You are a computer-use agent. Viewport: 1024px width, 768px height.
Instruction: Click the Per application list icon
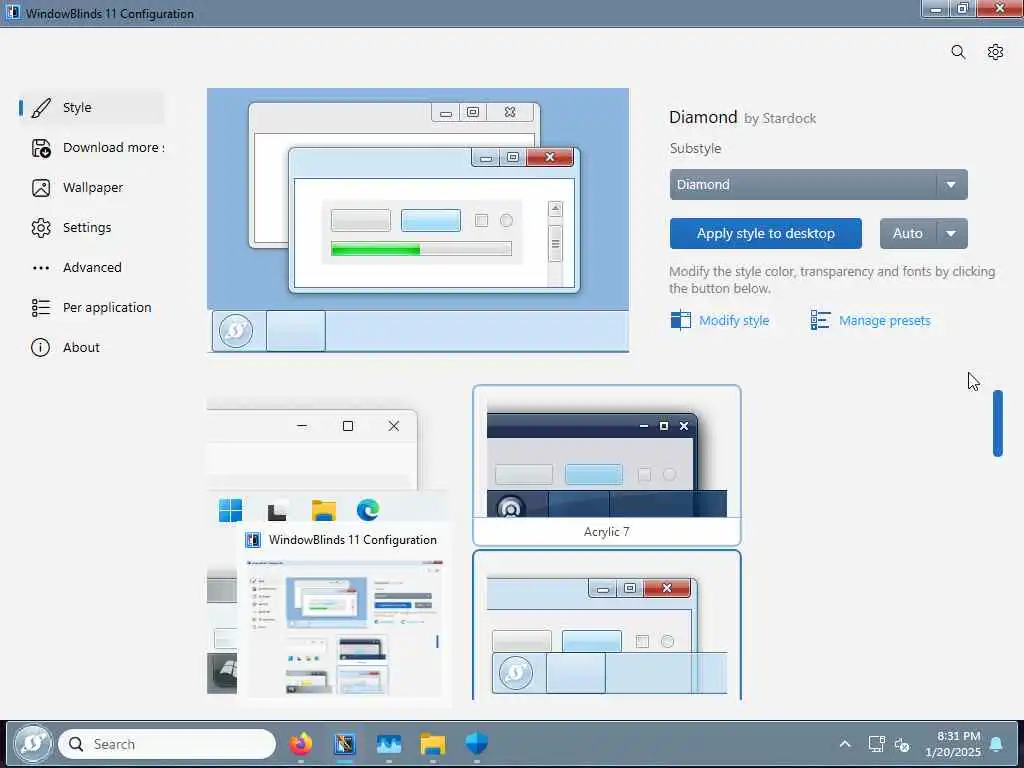tap(41, 308)
